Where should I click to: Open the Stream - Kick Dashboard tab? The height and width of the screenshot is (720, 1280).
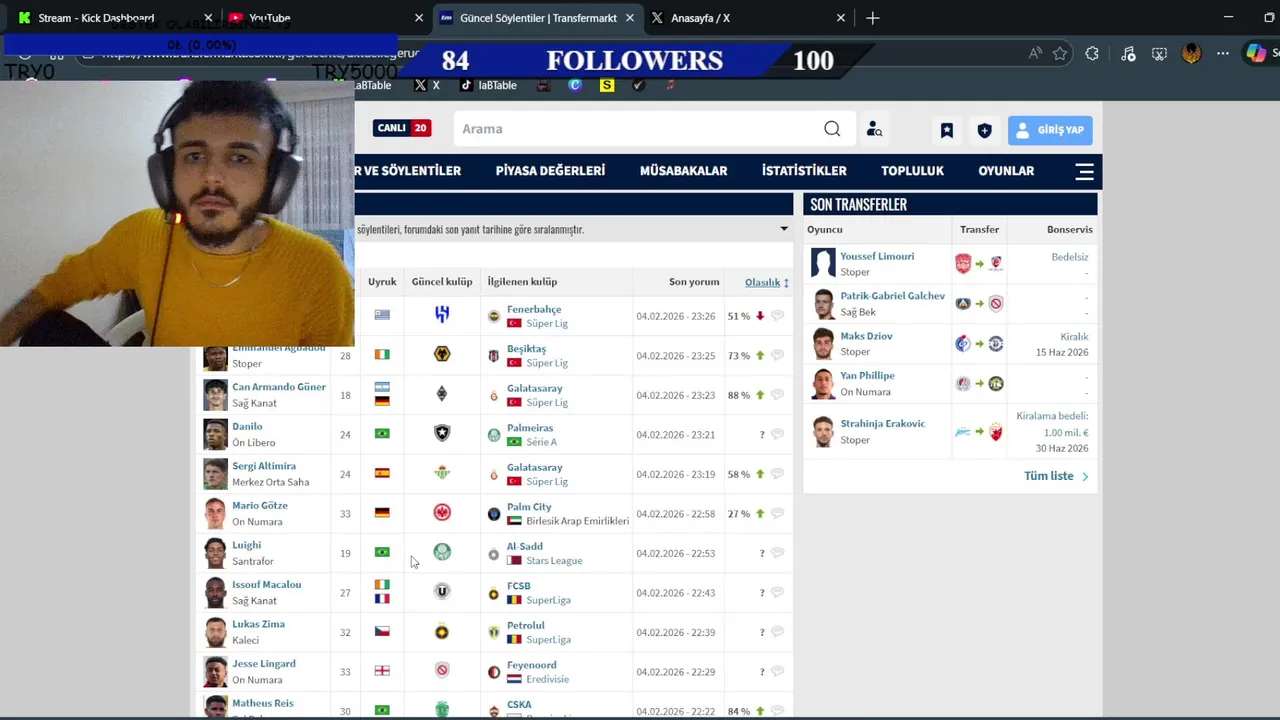coord(96,18)
